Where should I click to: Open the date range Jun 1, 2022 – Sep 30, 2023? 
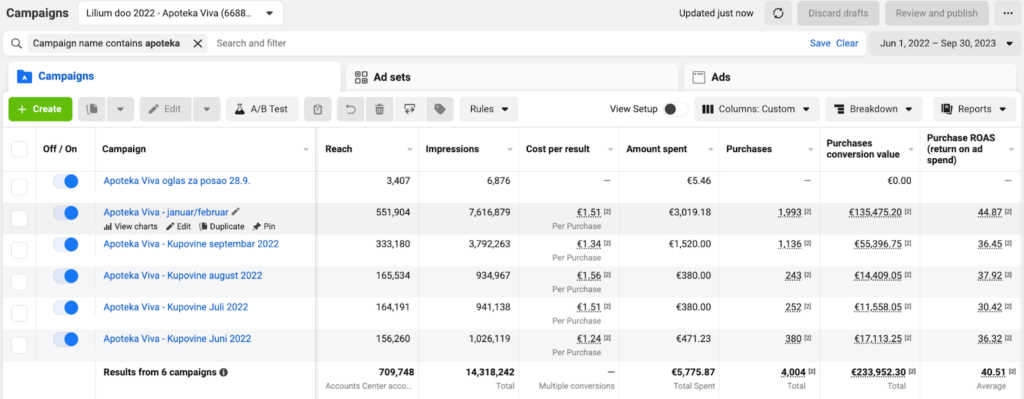(x=946, y=44)
